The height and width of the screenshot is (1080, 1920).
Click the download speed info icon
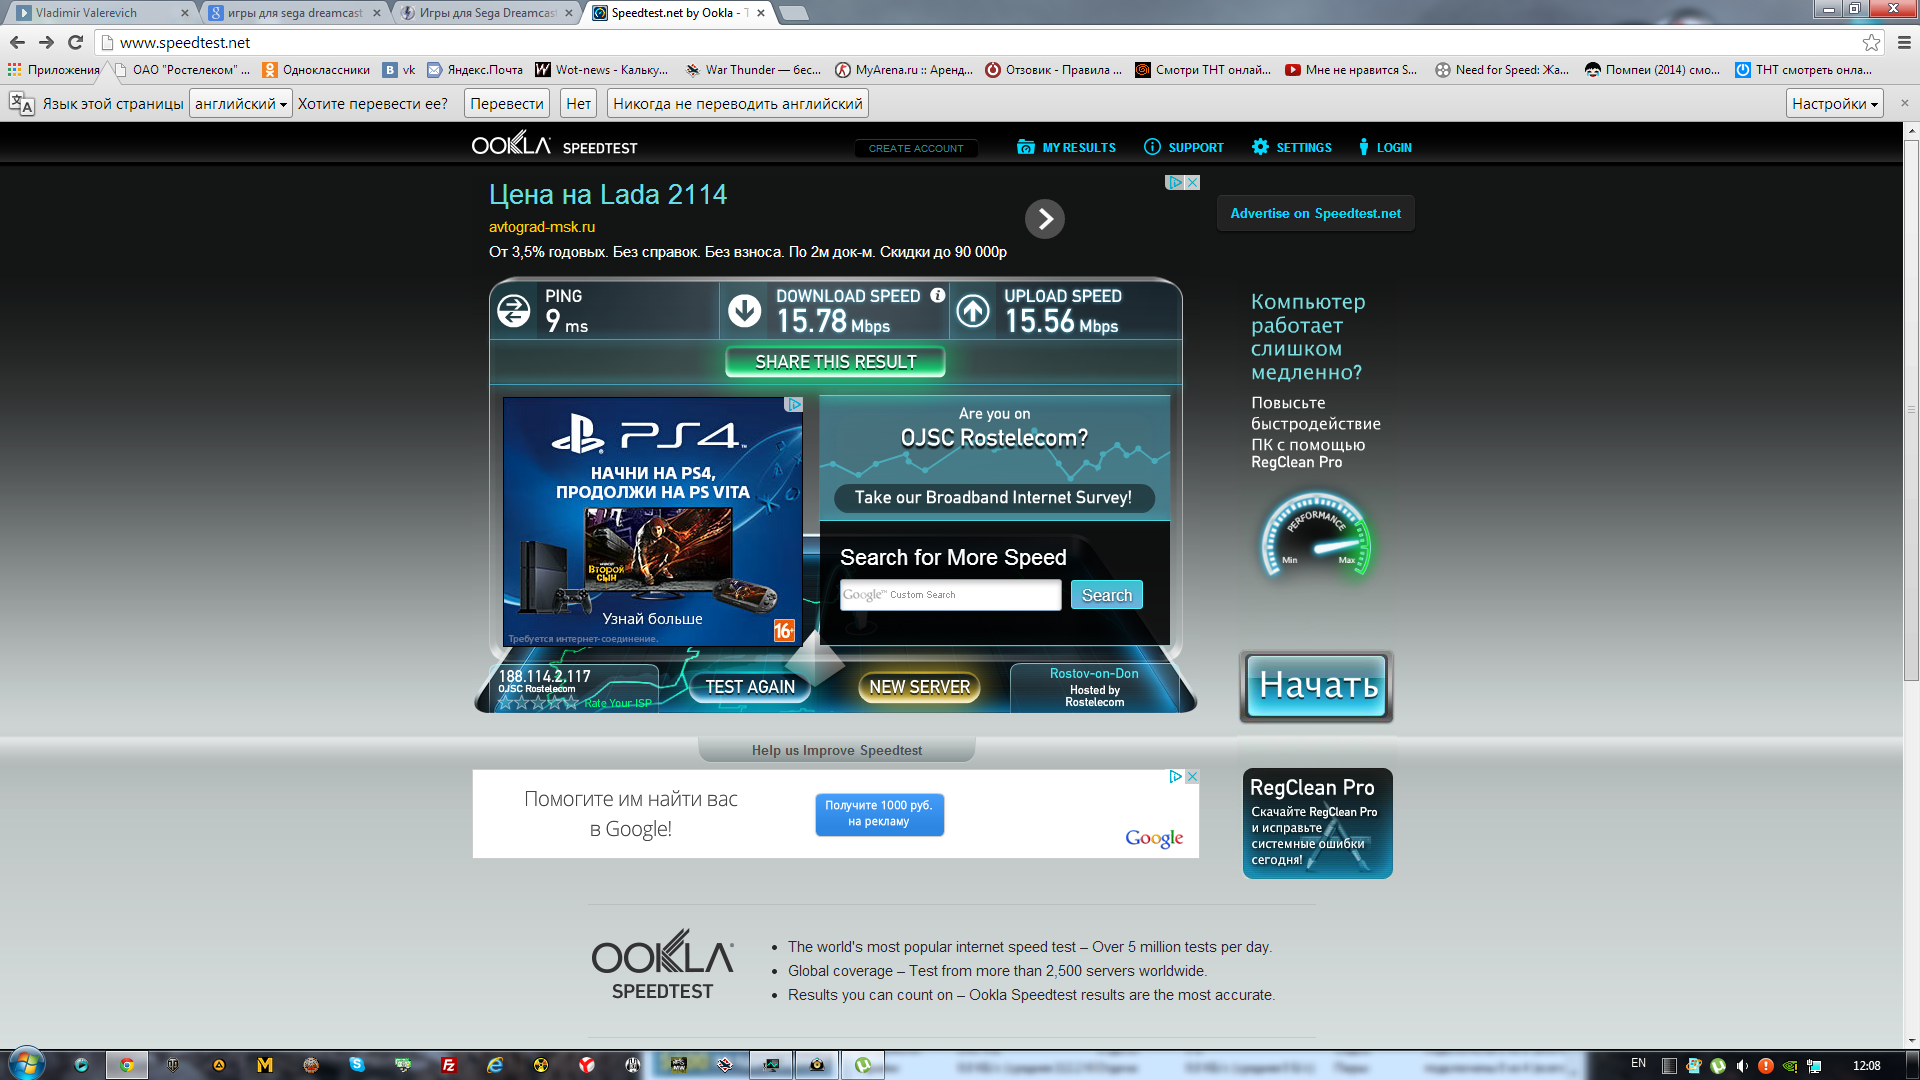click(x=937, y=296)
